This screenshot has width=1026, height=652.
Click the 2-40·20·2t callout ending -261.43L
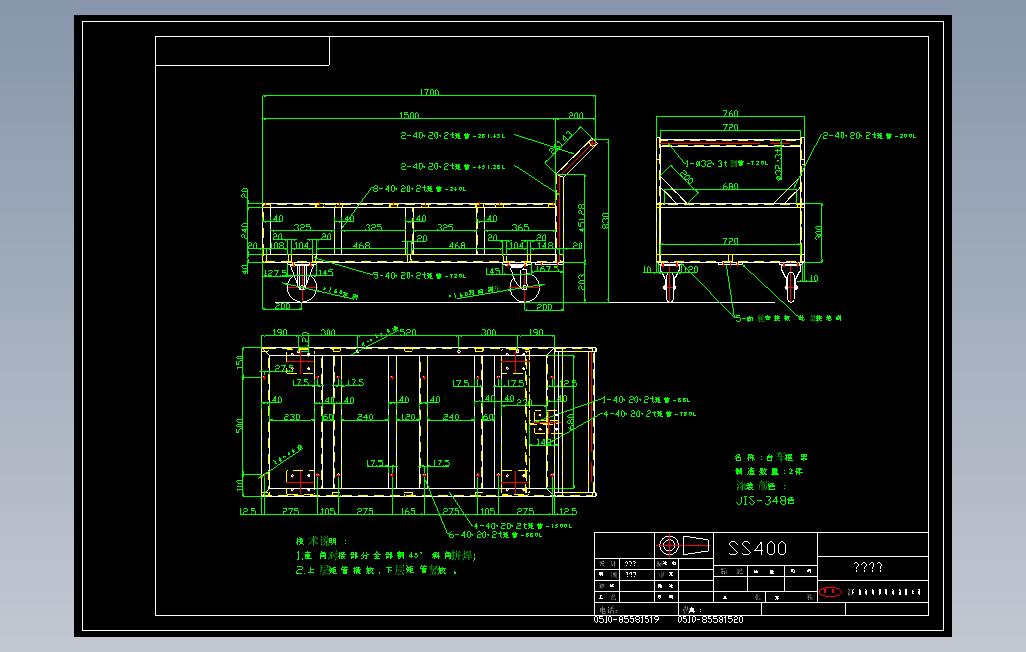point(453,136)
